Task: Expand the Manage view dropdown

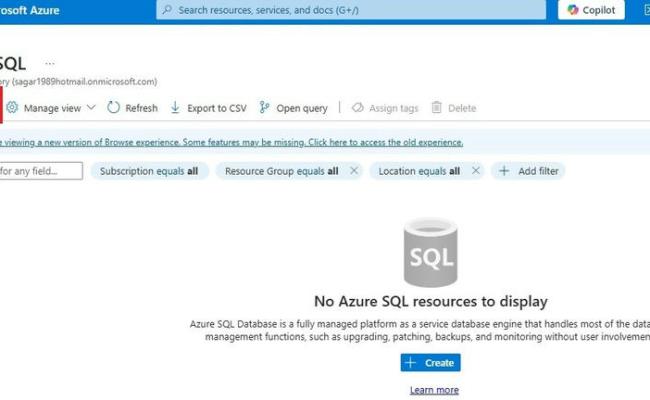Action: coord(91,108)
